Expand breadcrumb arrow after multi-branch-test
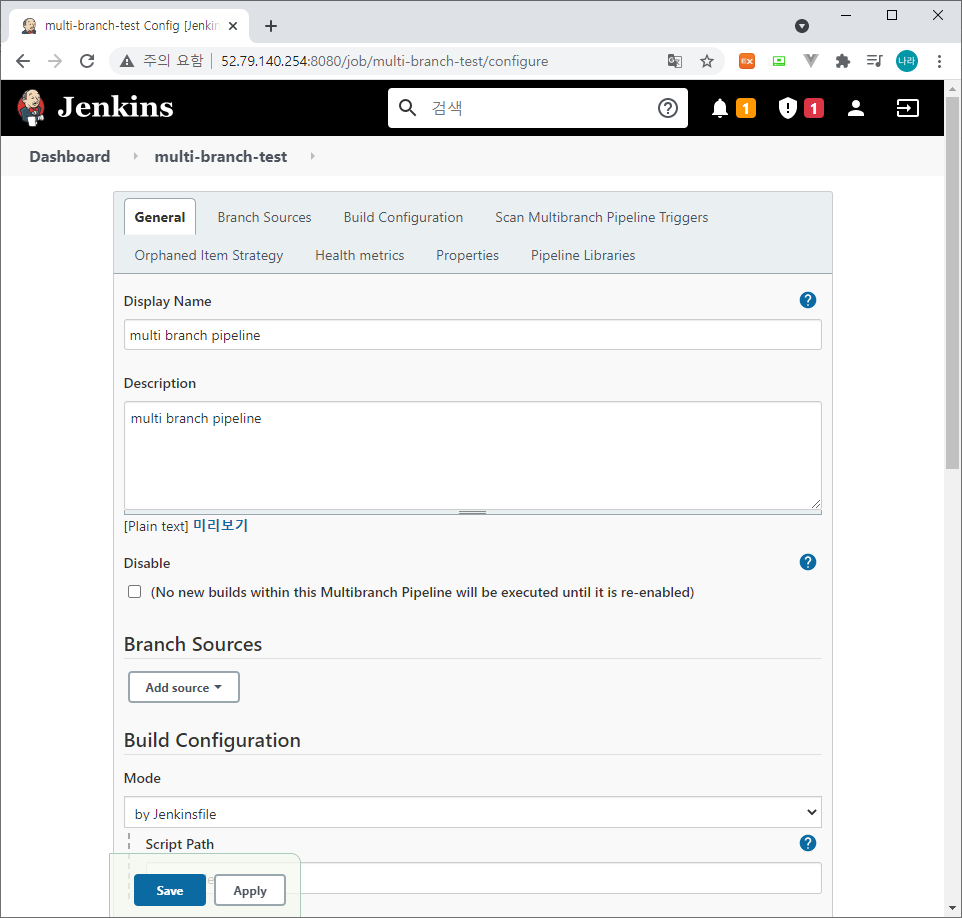962x918 pixels. point(312,156)
